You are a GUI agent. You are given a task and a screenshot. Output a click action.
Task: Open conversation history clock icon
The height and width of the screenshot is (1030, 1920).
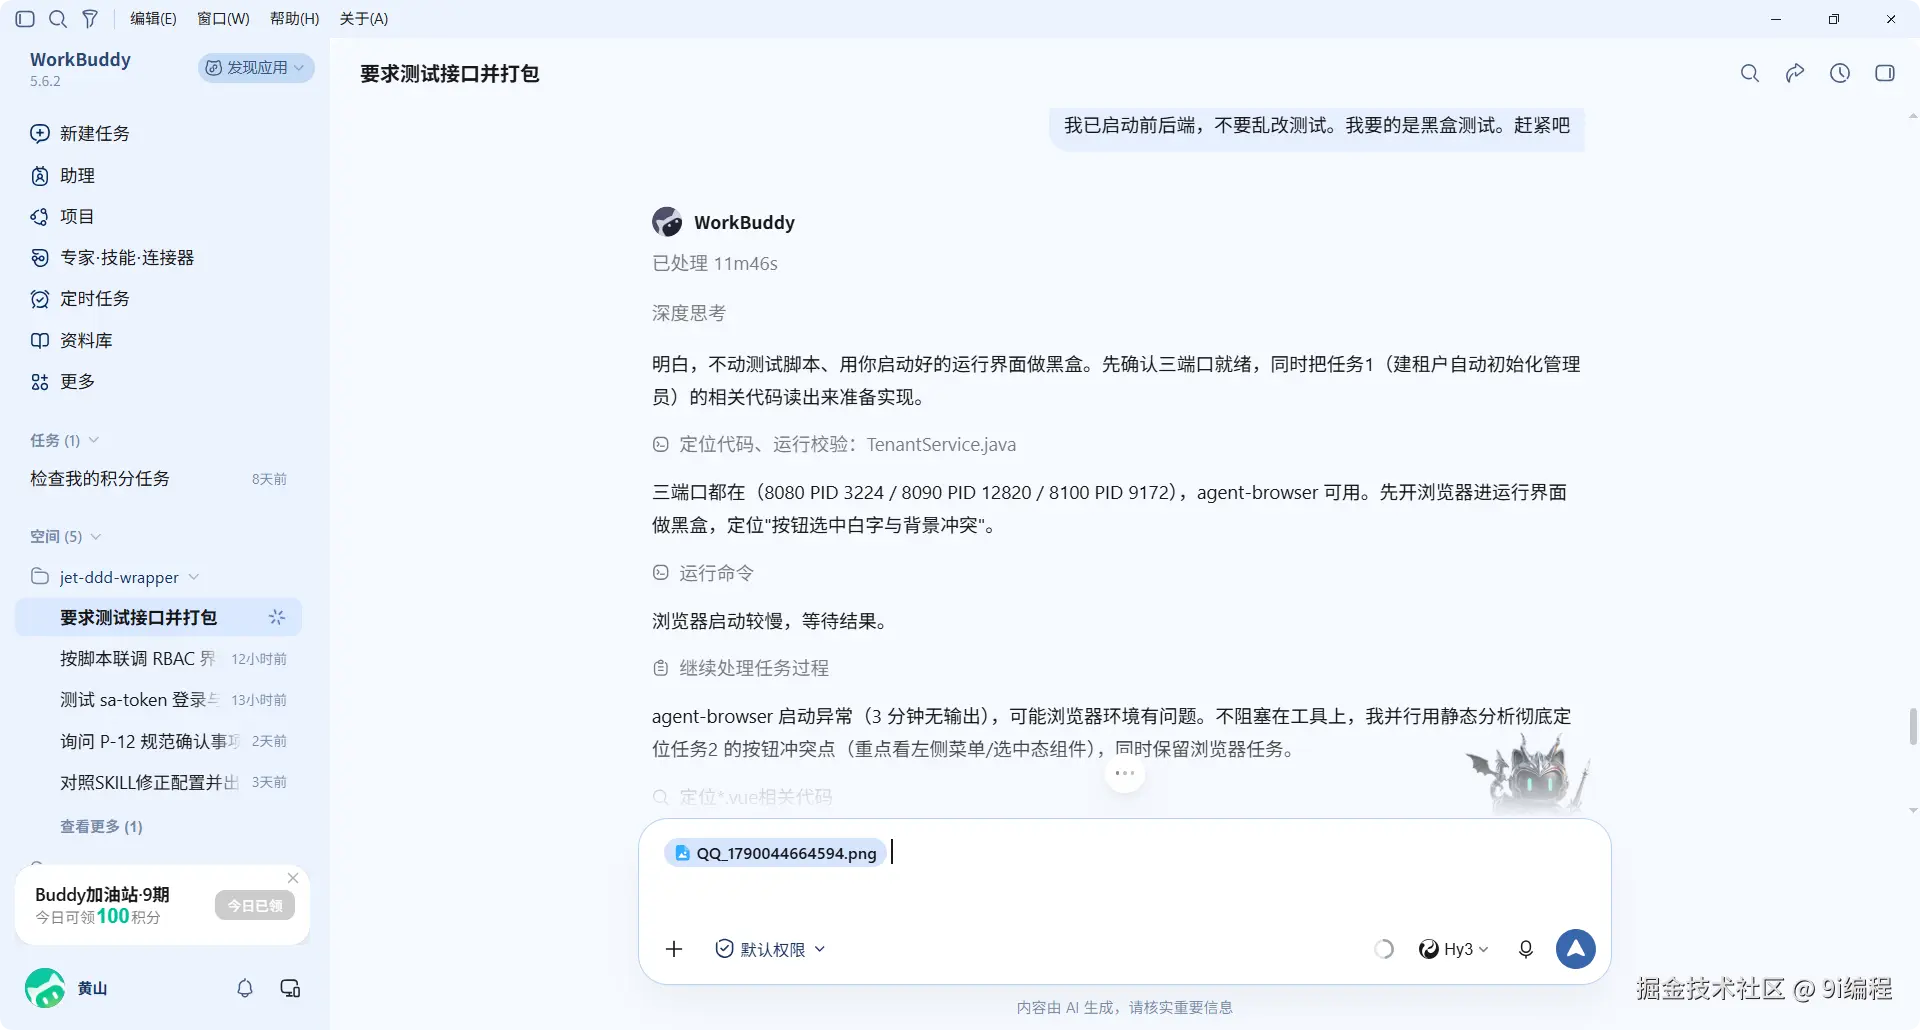coord(1840,73)
